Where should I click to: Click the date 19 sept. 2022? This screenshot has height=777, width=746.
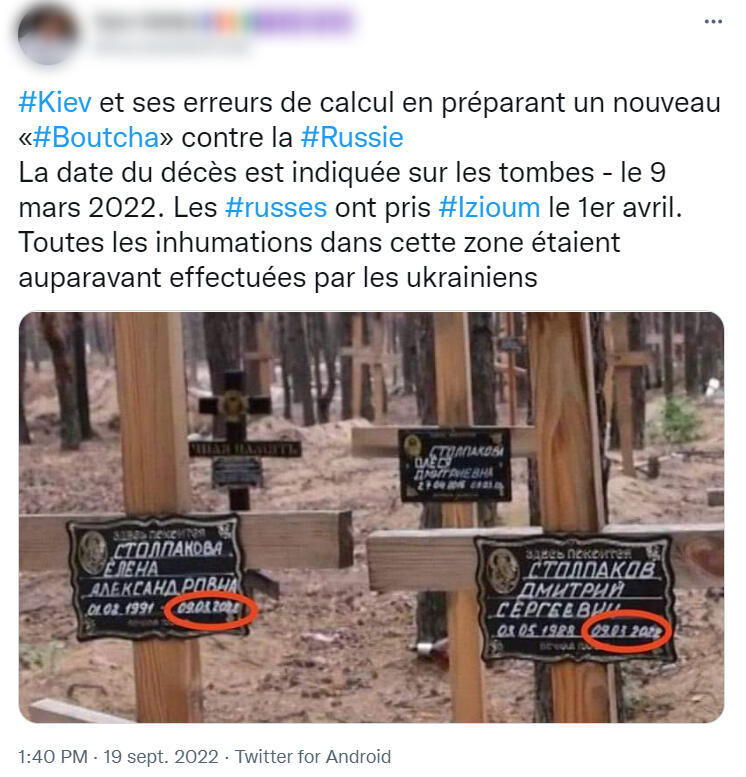[x=161, y=757]
